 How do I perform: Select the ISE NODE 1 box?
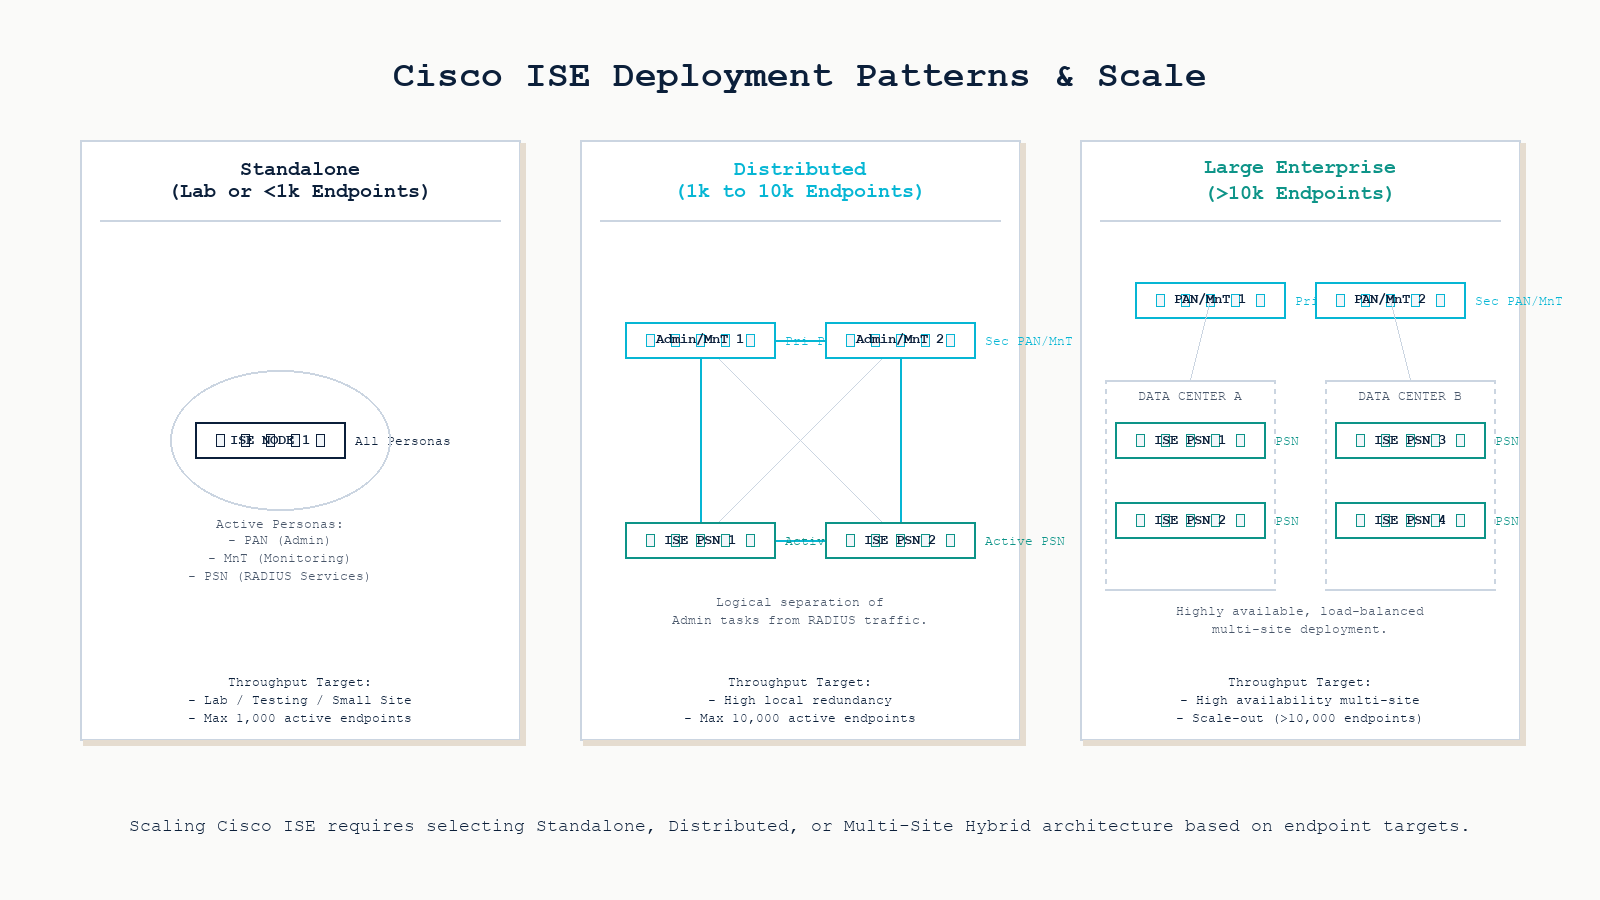tap(270, 440)
